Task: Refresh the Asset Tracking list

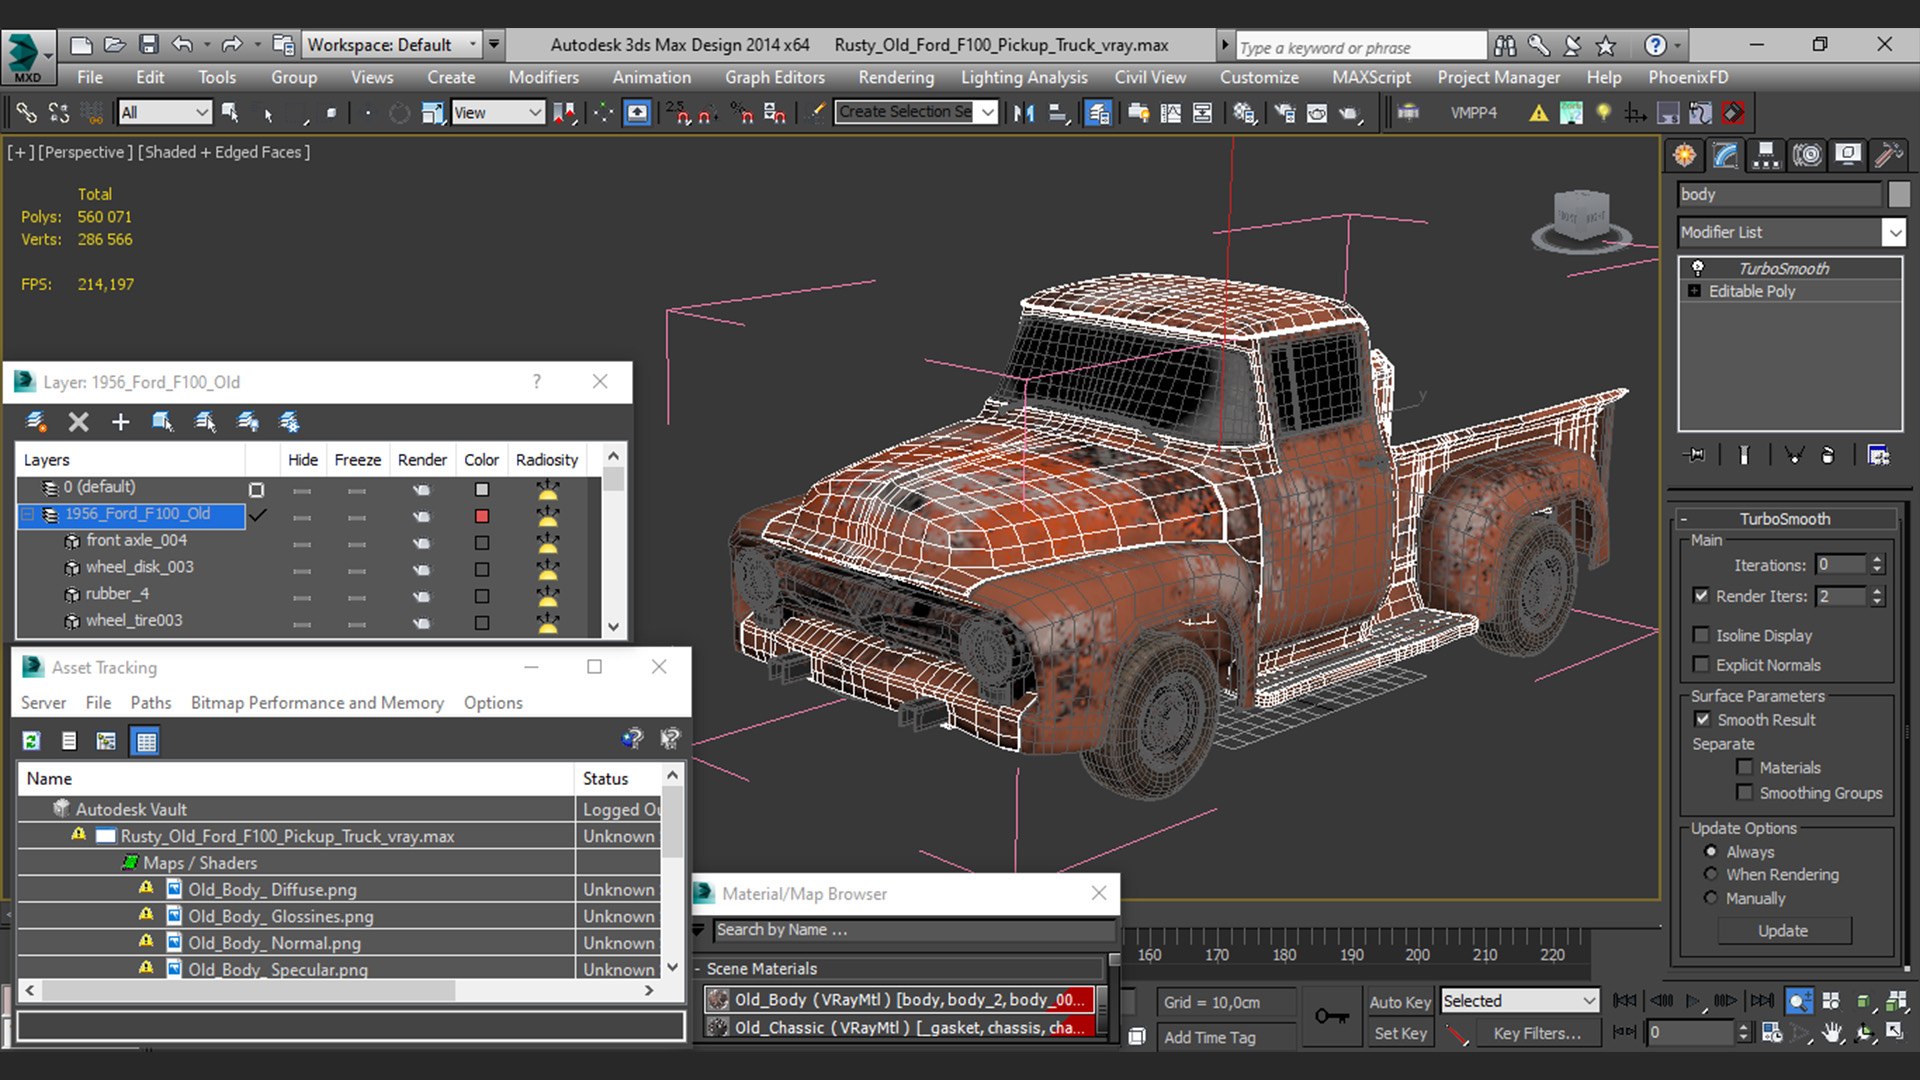Action: (31, 741)
